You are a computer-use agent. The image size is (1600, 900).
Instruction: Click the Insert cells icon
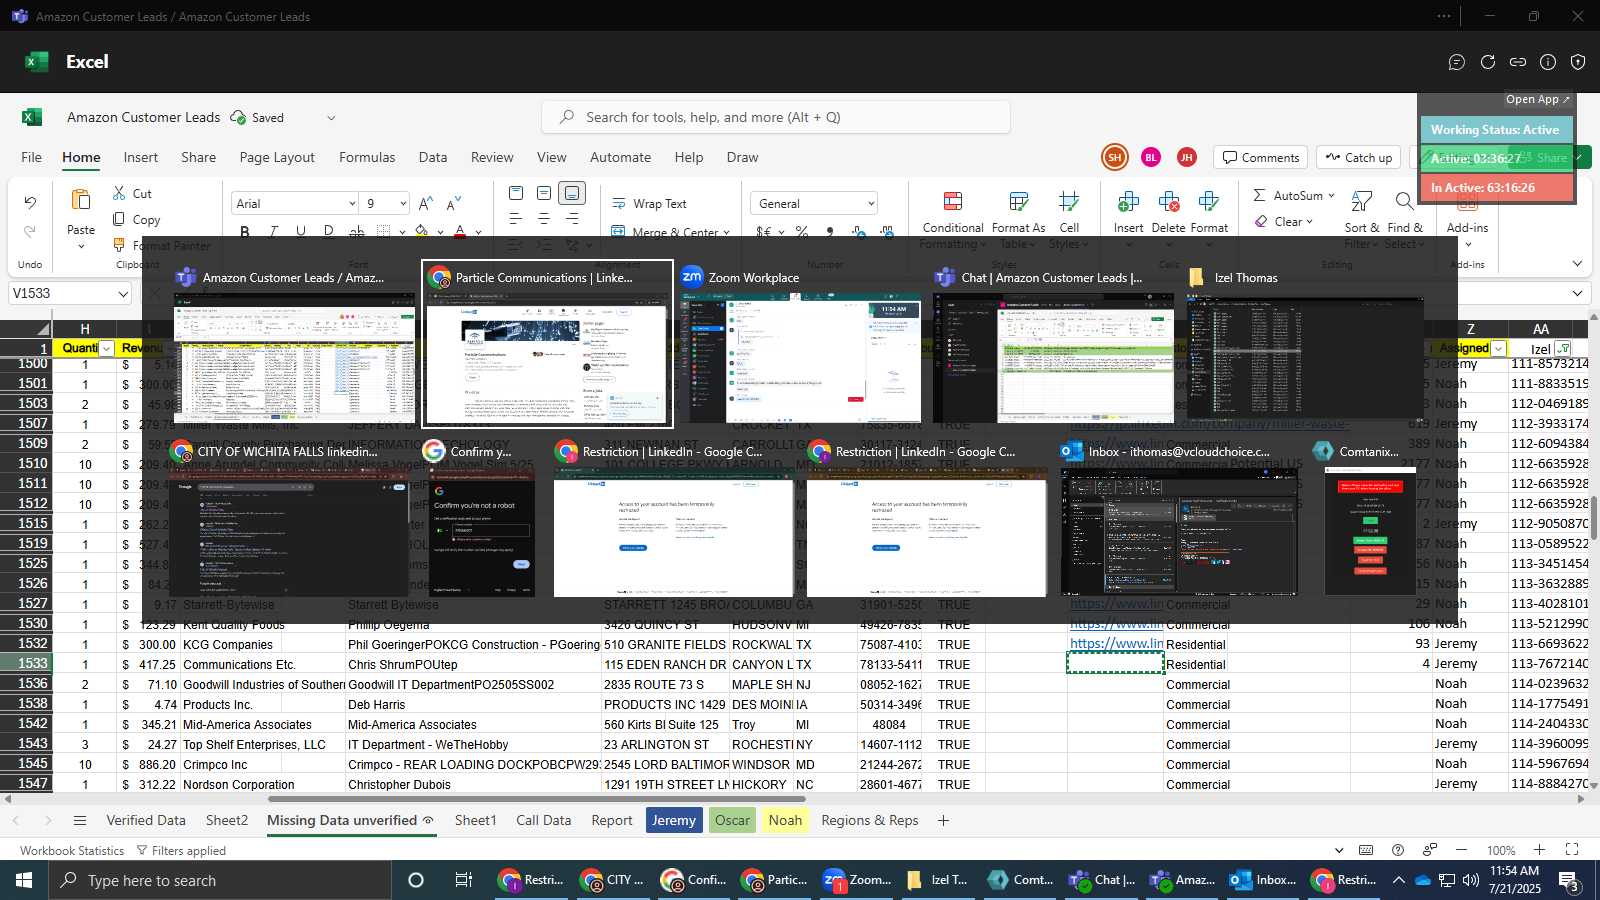click(x=1128, y=202)
